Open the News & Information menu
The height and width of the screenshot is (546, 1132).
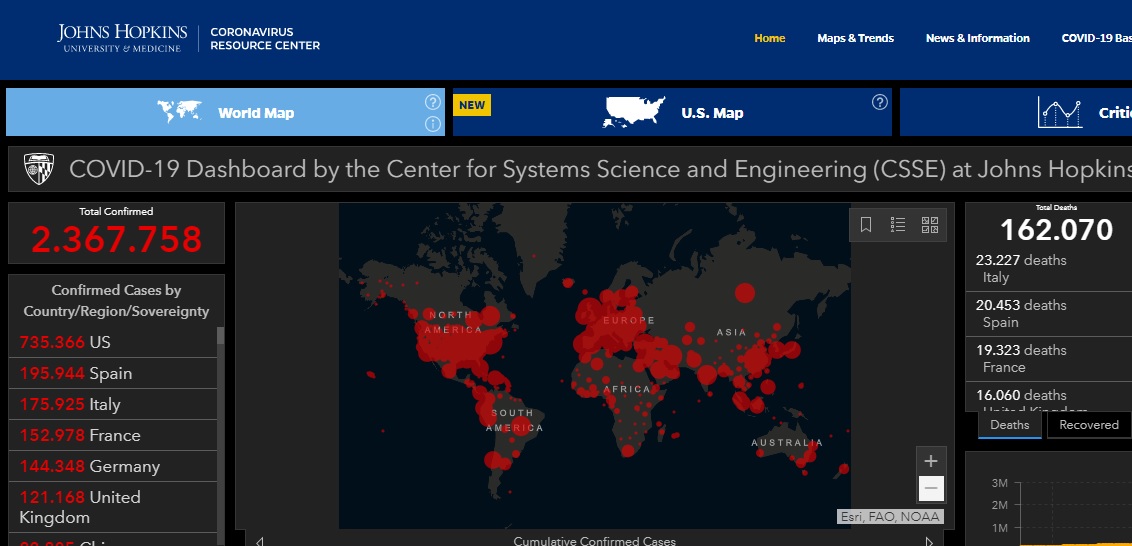click(x=978, y=38)
